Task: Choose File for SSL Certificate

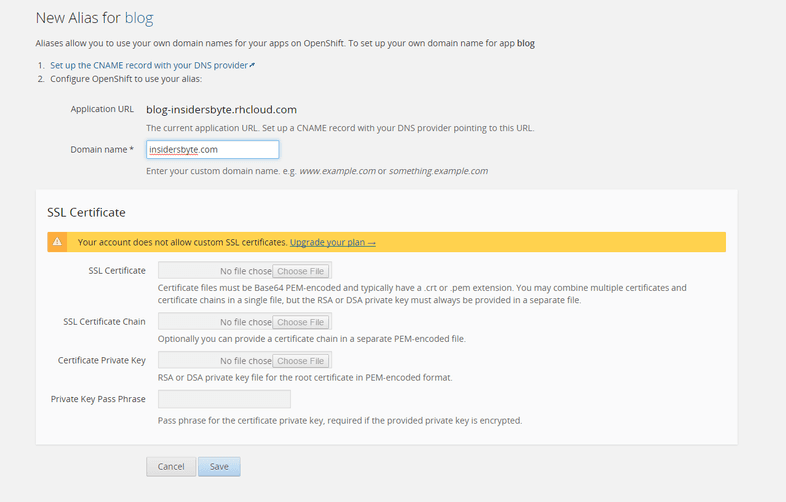Action: (301, 271)
